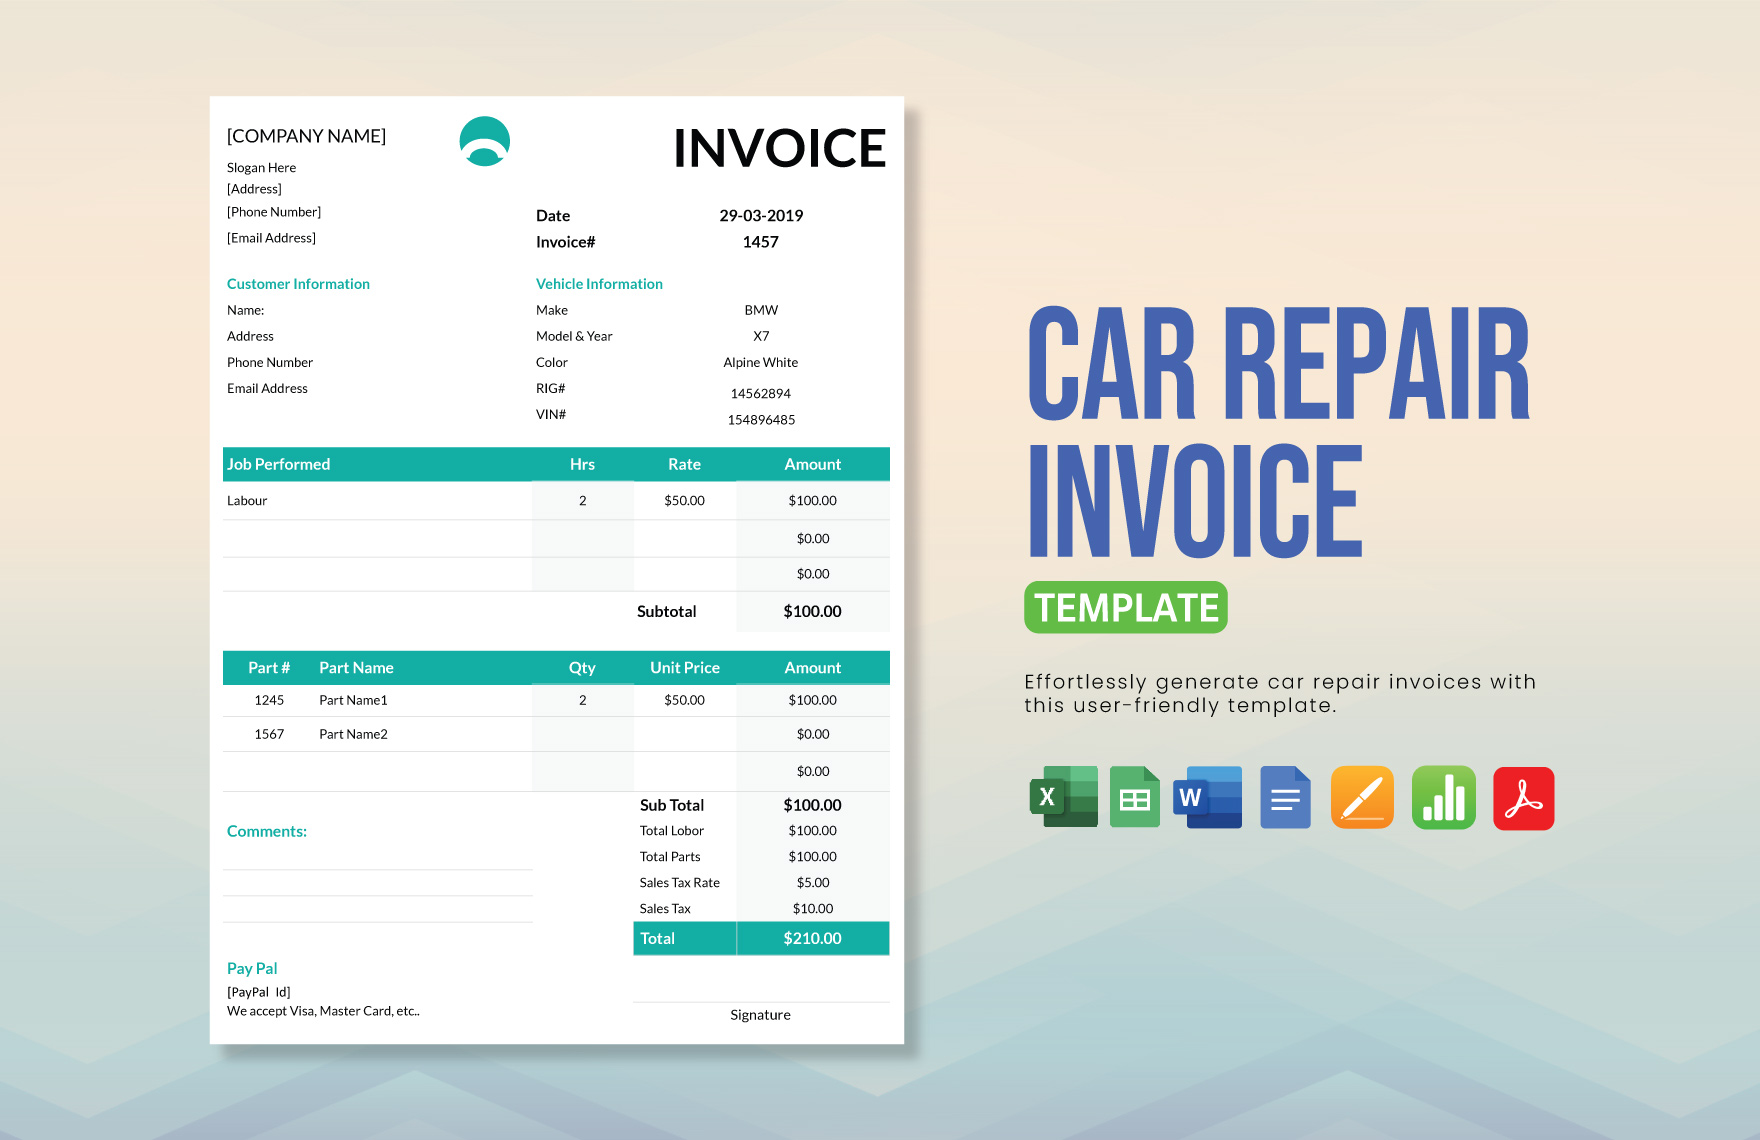Click invoice number 1457

(760, 242)
